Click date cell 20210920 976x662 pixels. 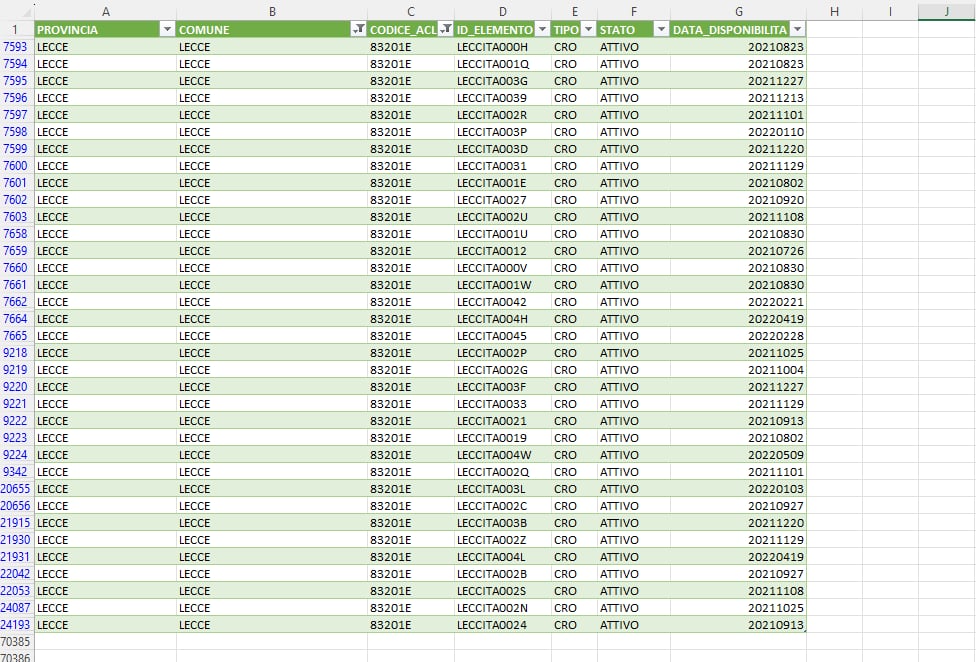pyautogui.click(x=738, y=200)
